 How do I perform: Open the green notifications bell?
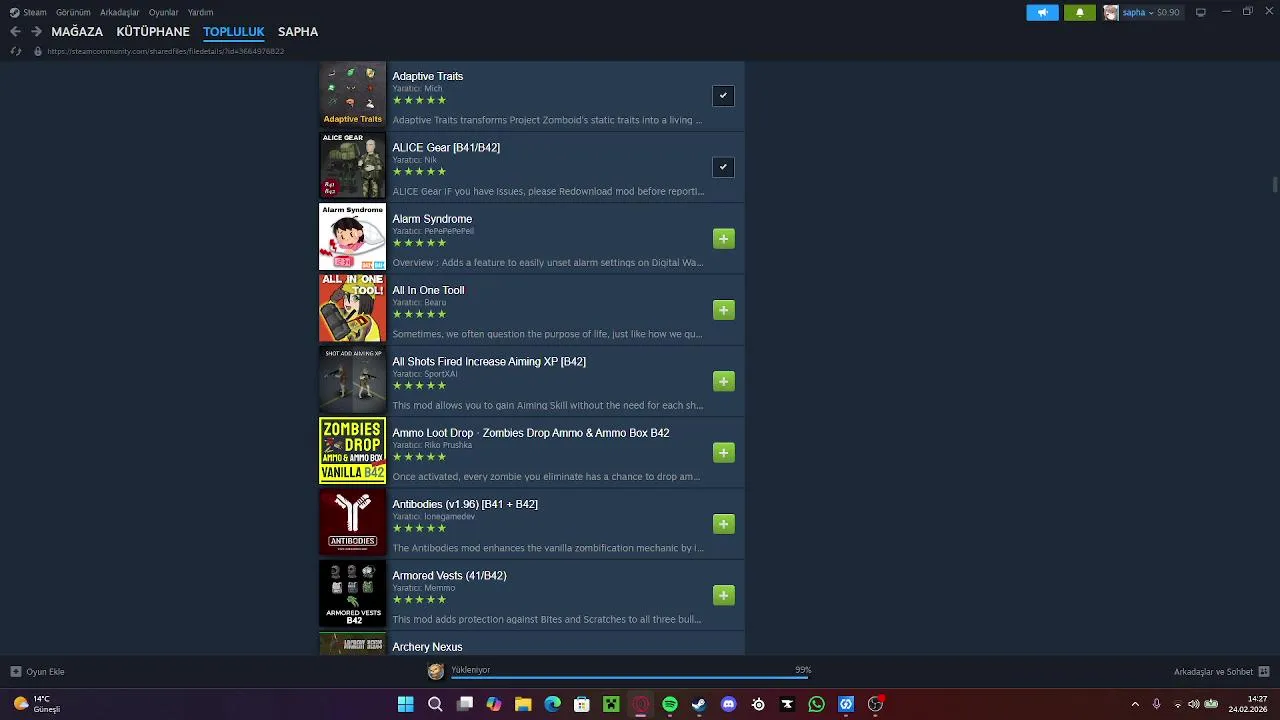coord(1079,13)
